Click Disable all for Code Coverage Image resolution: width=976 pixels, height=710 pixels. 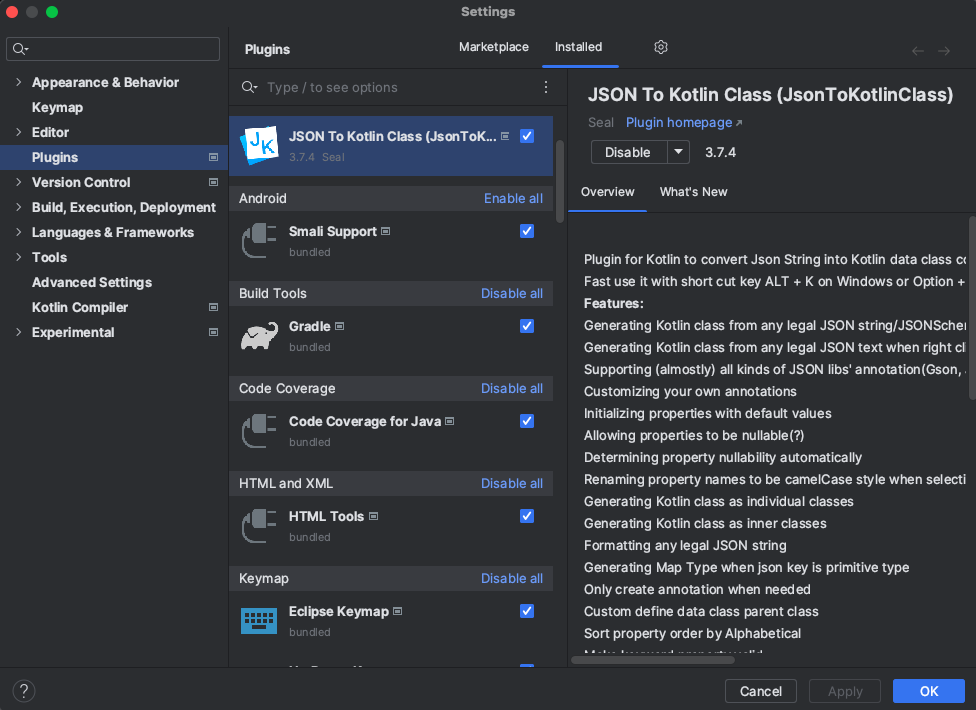[512, 388]
